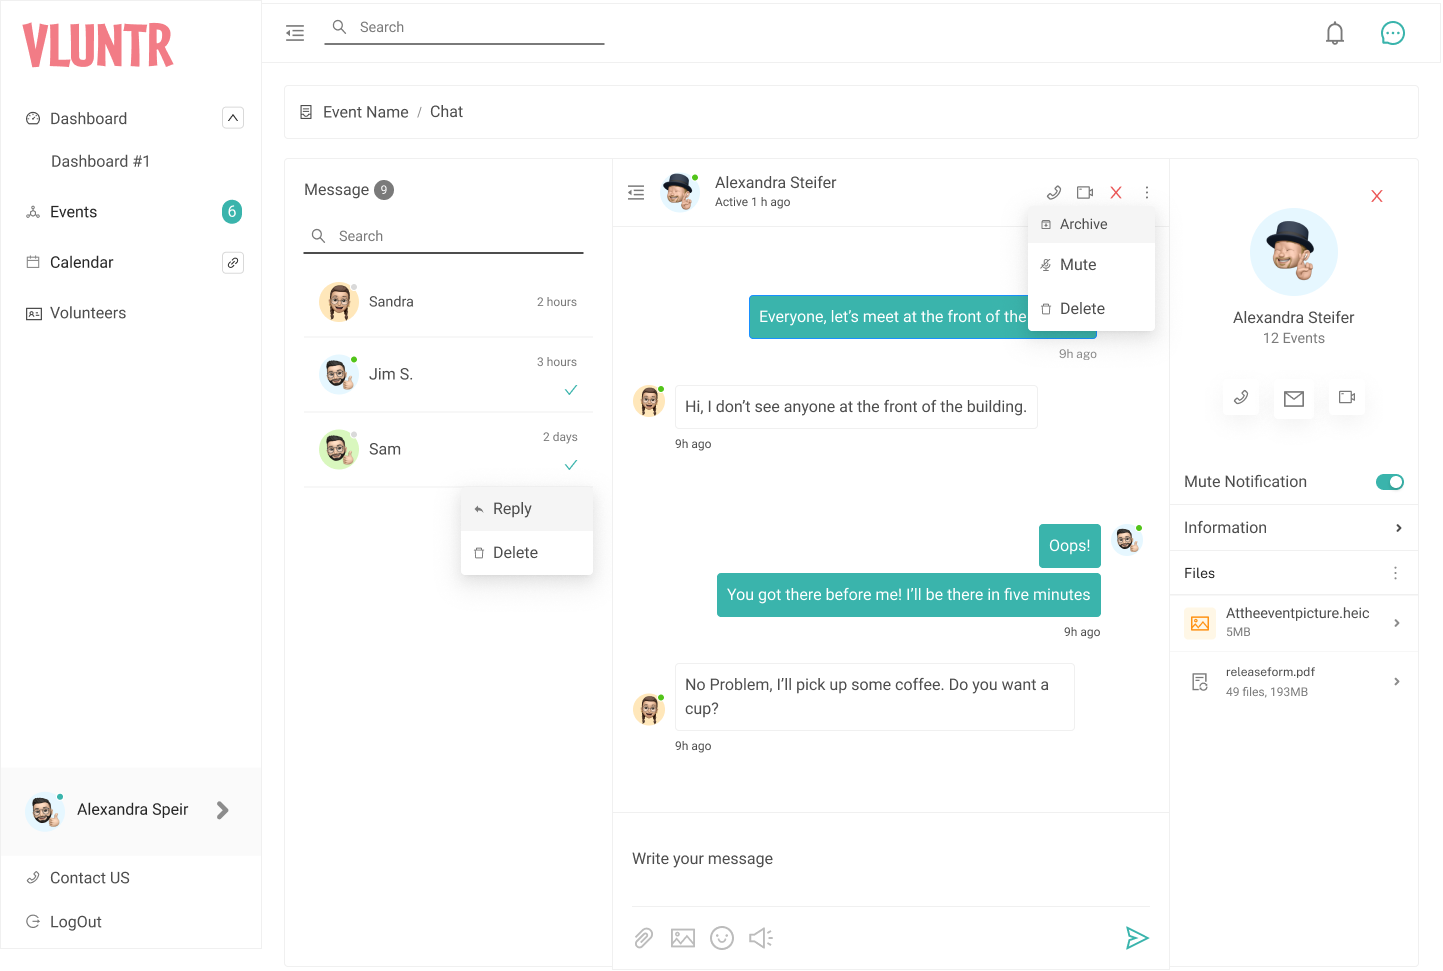Start voice call in chat header
This screenshot has height=971, width=1443.
1053,192
